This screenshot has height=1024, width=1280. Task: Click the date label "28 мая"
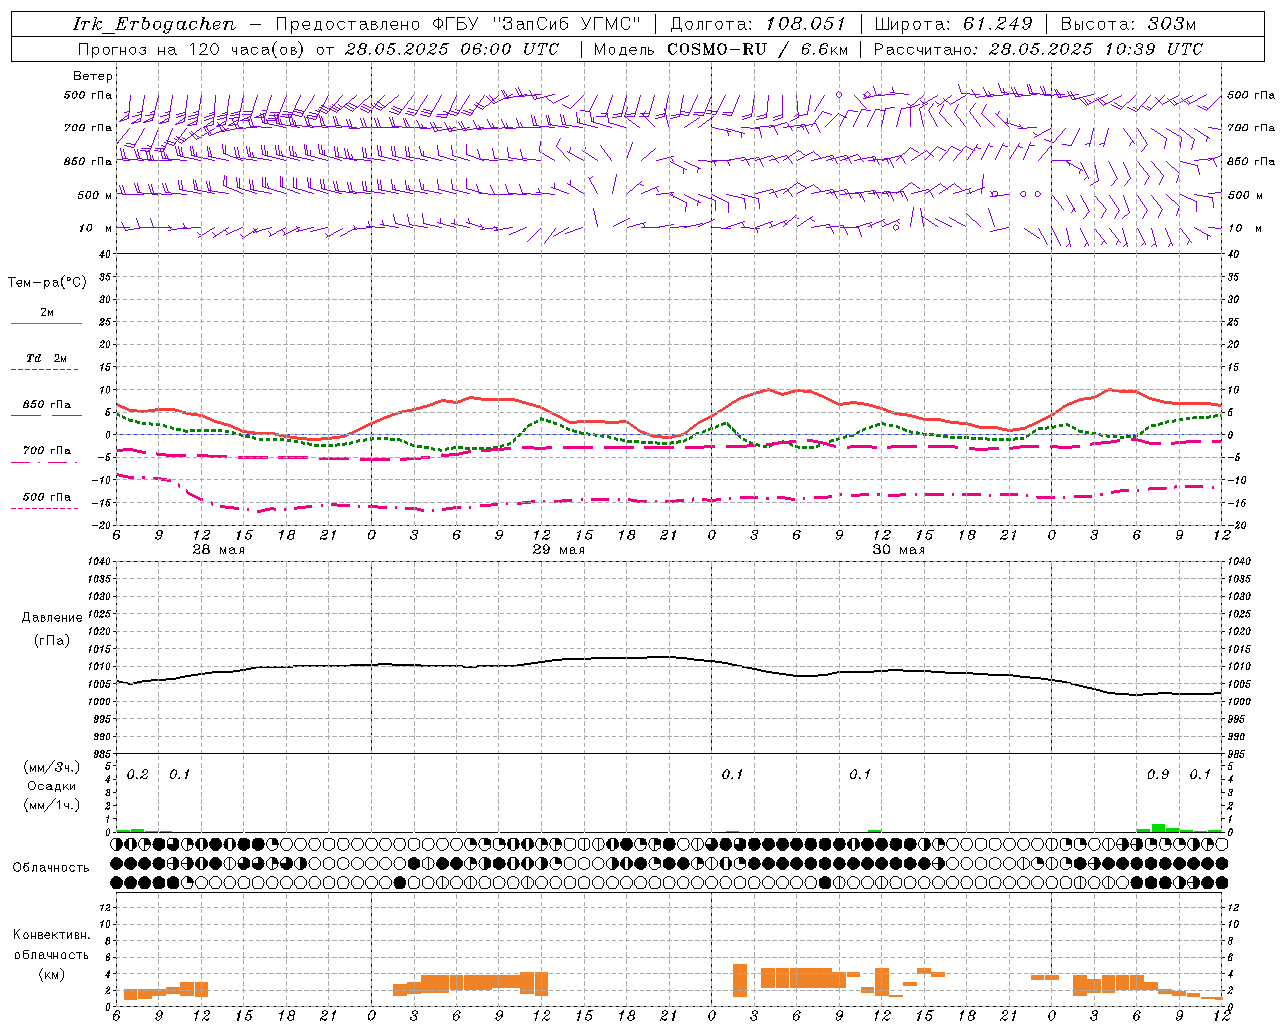(219, 550)
